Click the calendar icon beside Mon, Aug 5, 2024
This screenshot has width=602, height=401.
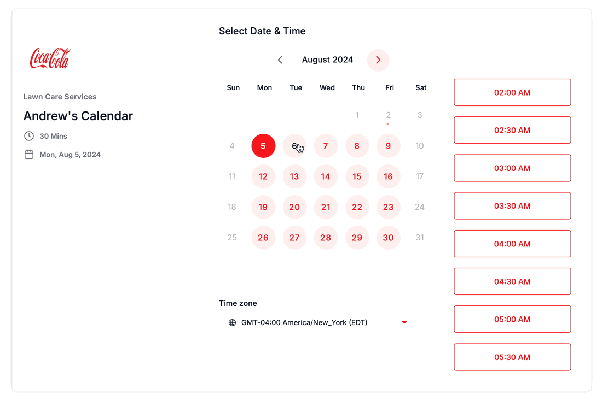tap(29, 154)
